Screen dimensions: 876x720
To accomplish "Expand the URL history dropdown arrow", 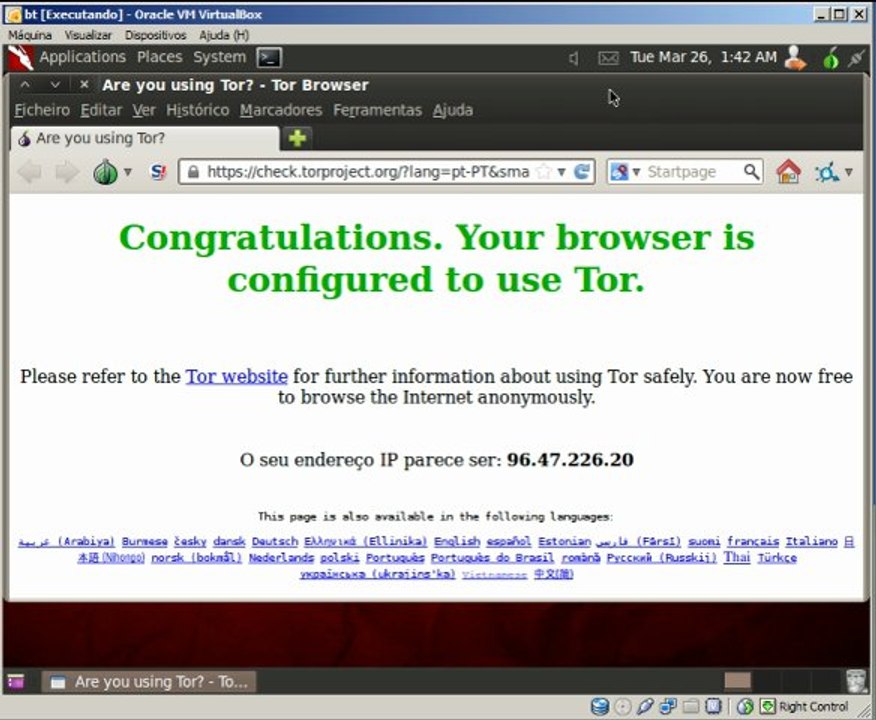I will point(561,171).
